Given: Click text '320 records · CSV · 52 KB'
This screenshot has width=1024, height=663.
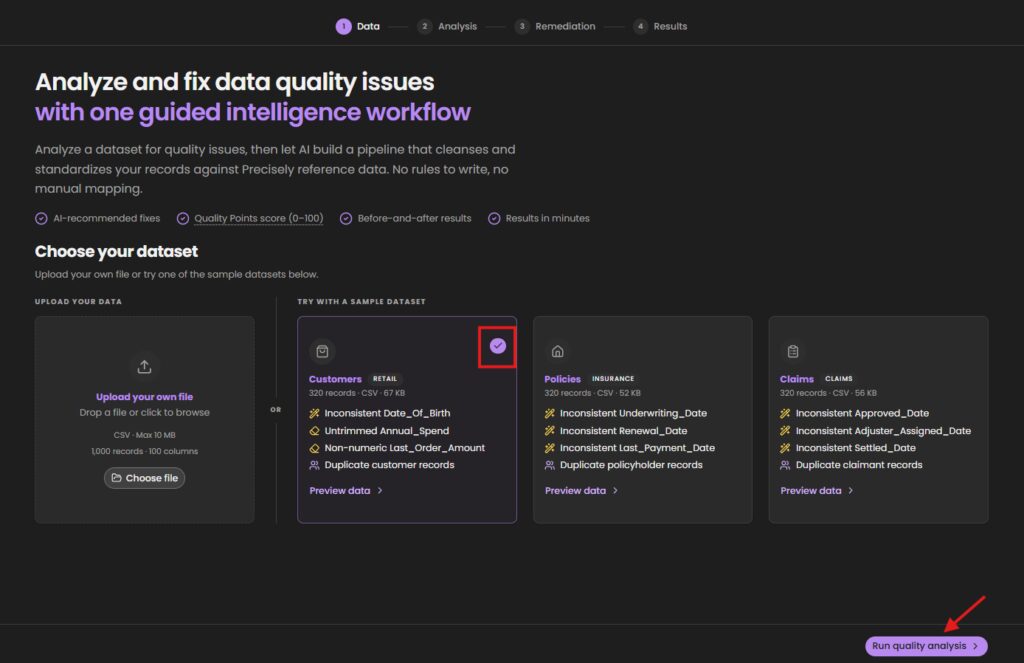Looking at the screenshot, I should pyautogui.click(x=592, y=393).
